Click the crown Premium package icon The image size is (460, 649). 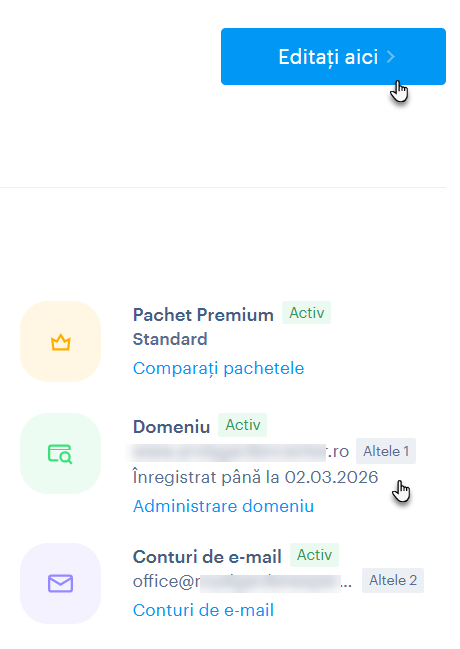click(60, 341)
